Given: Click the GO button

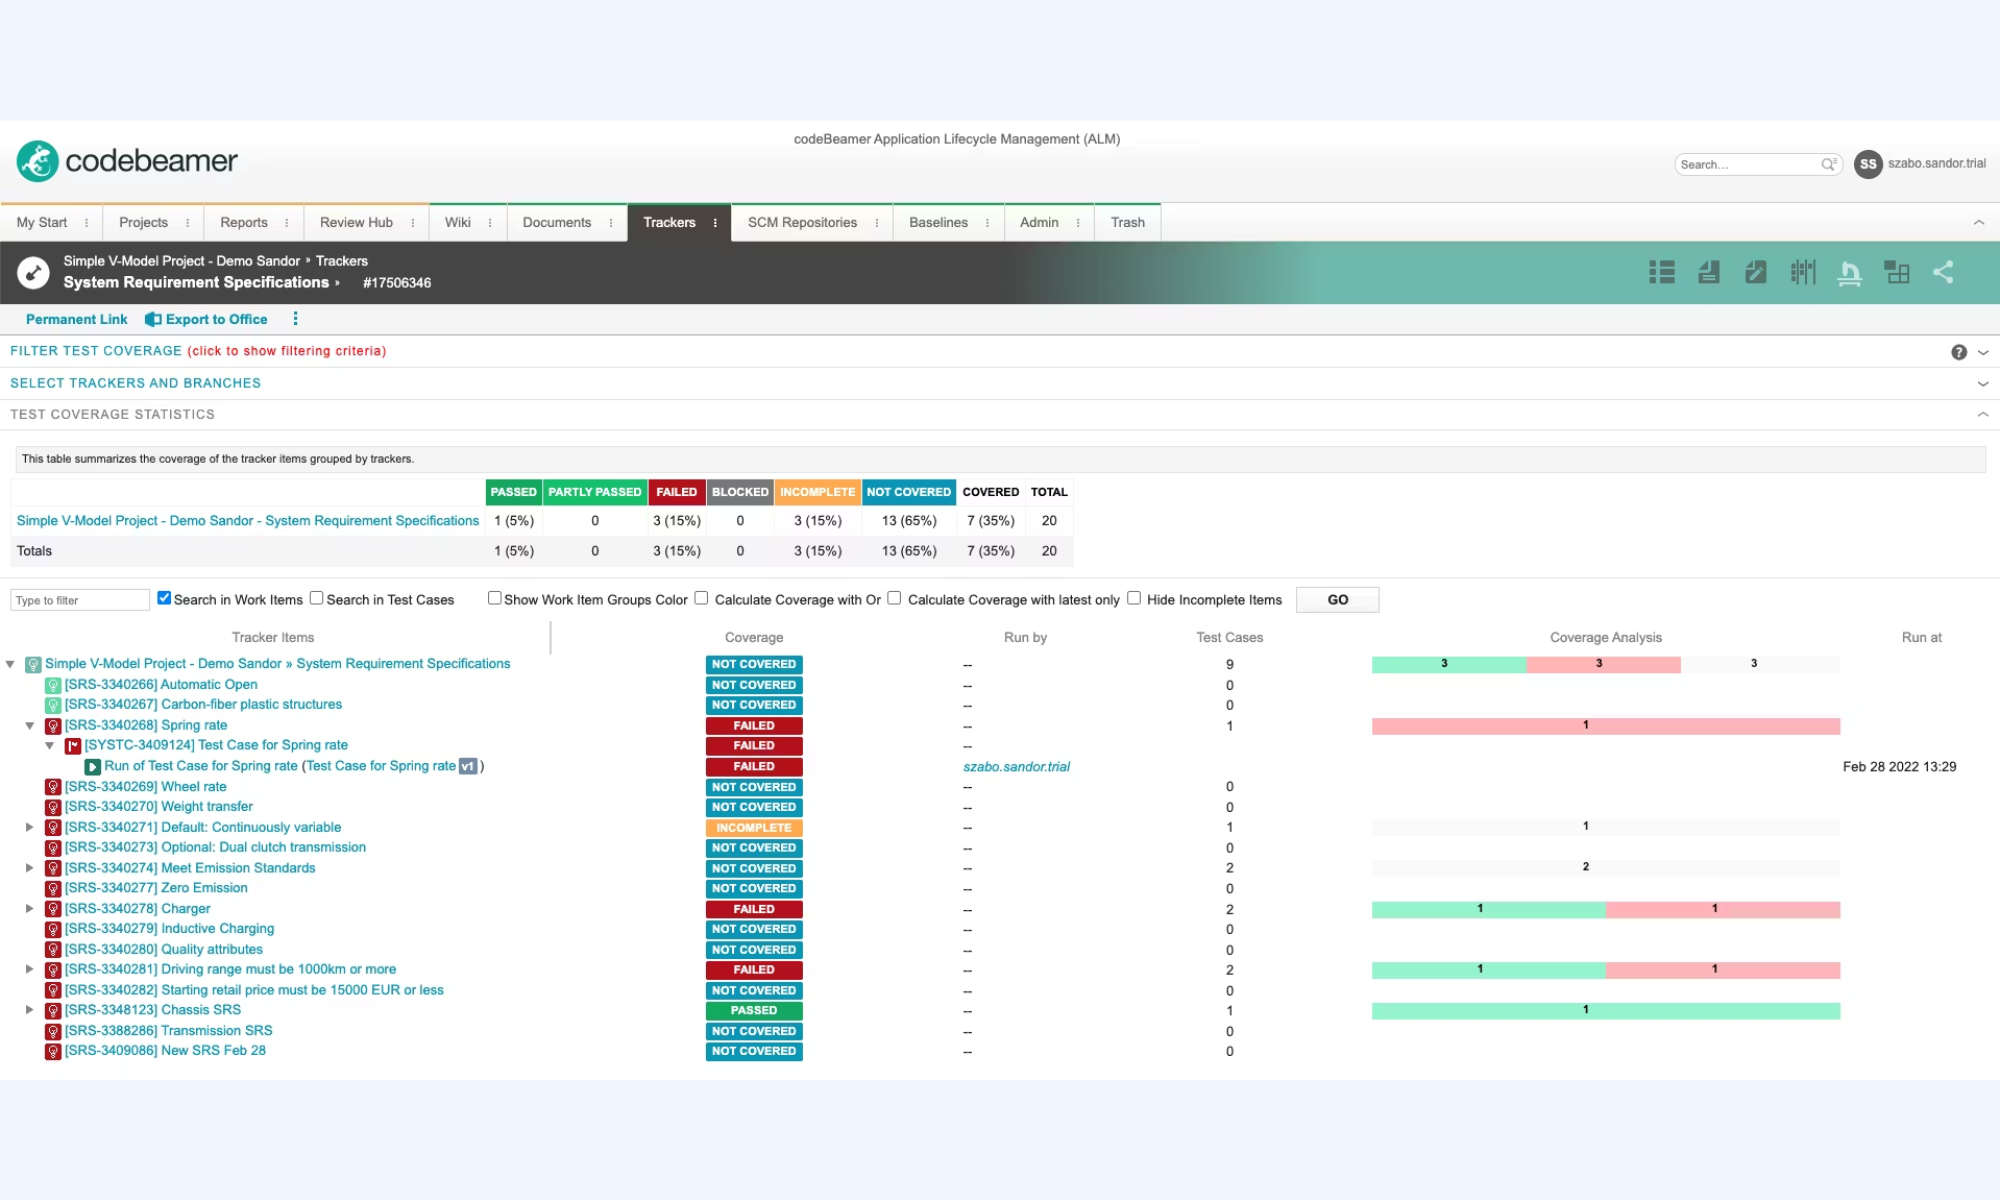Looking at the screenshot, I should 1337,600.
